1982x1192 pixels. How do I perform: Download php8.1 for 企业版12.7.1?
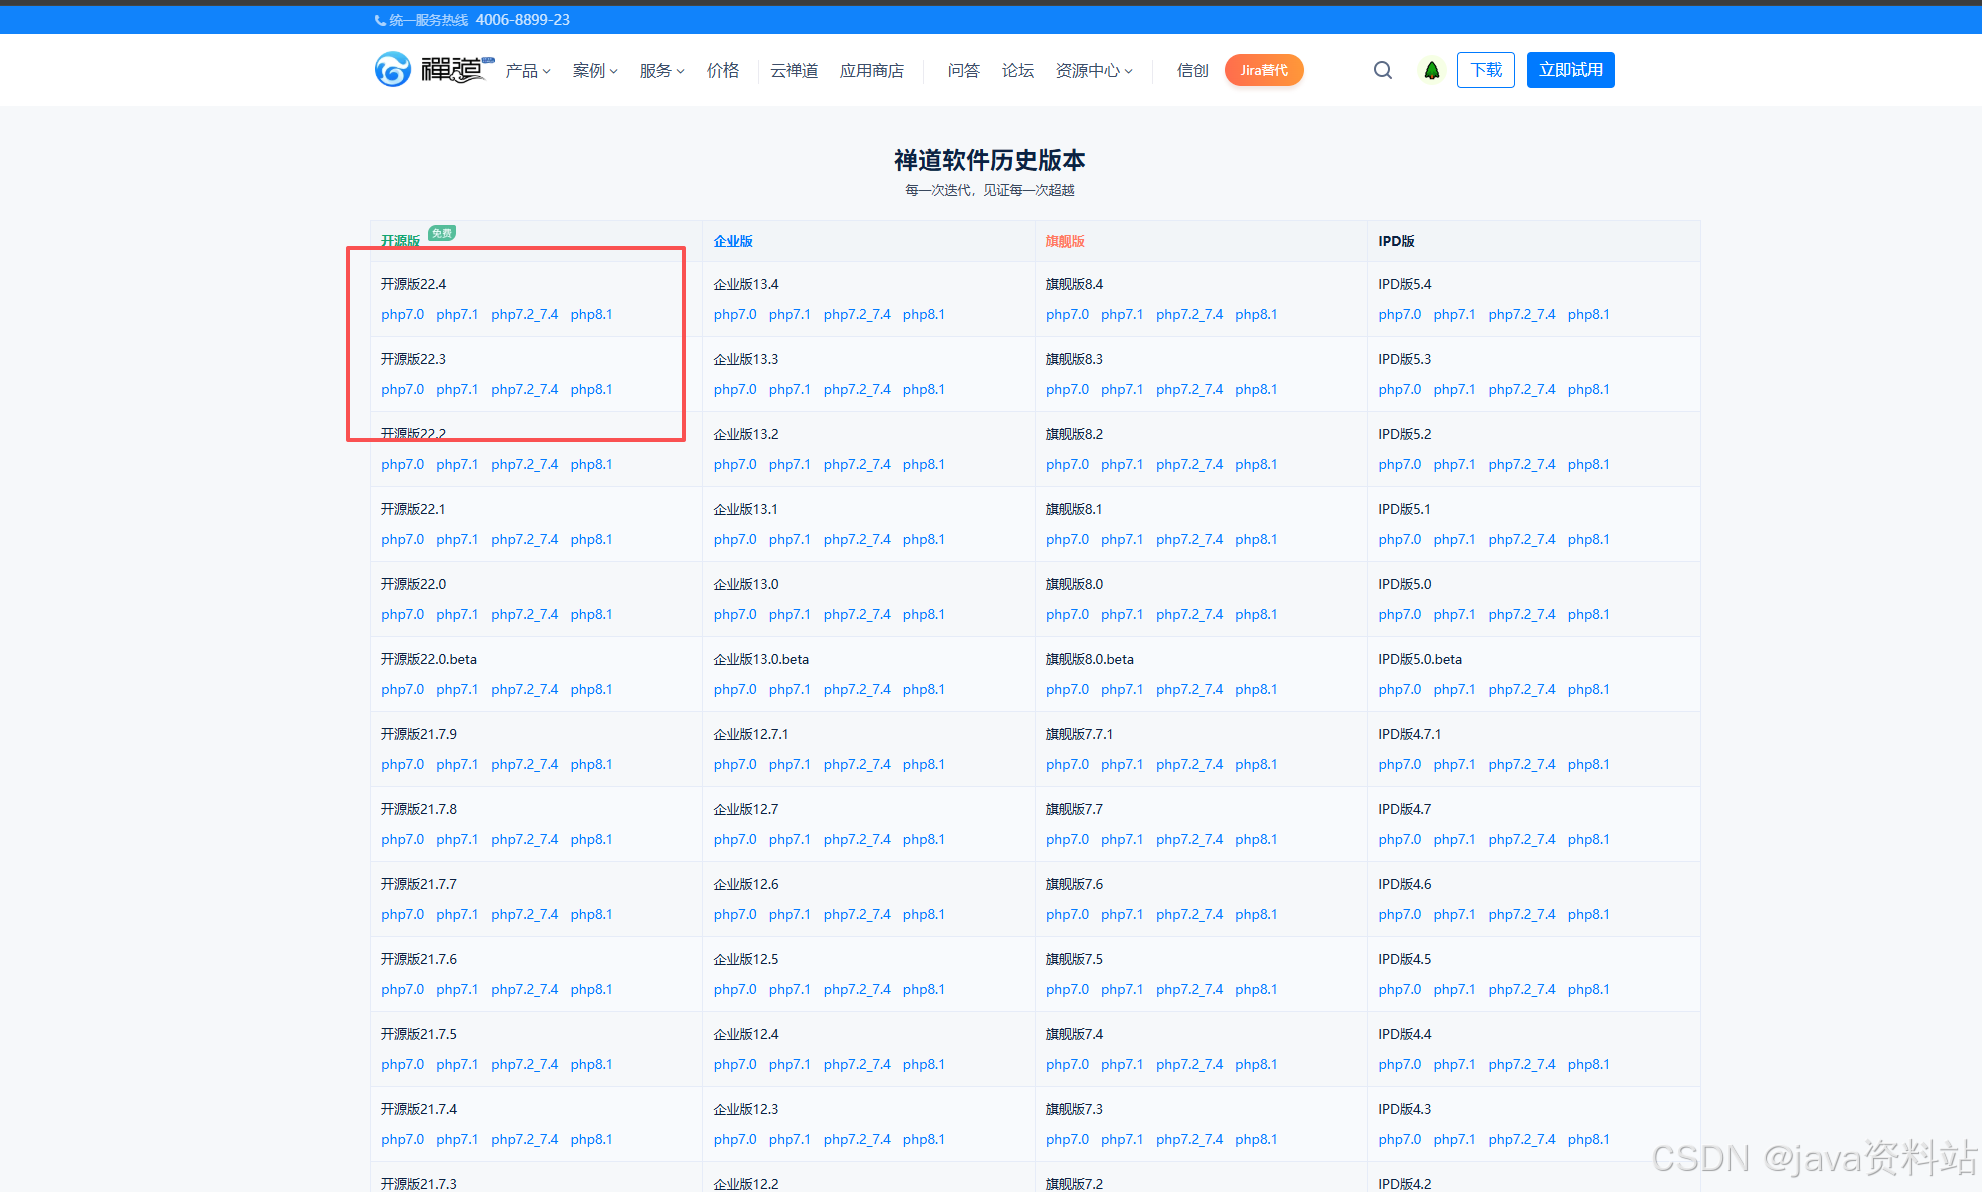click(924, 764)
